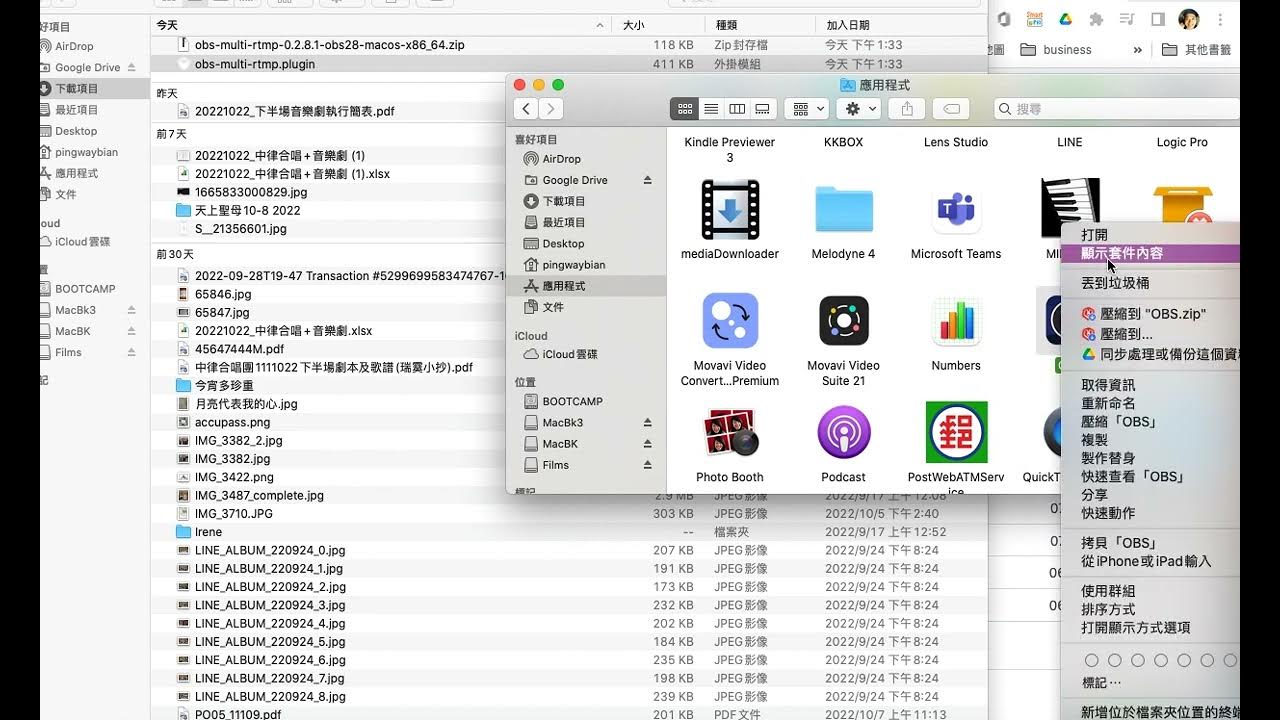Viewport: 1280px width, 720px height.
Task: Switch Applications window to list view
Action: 711,108
